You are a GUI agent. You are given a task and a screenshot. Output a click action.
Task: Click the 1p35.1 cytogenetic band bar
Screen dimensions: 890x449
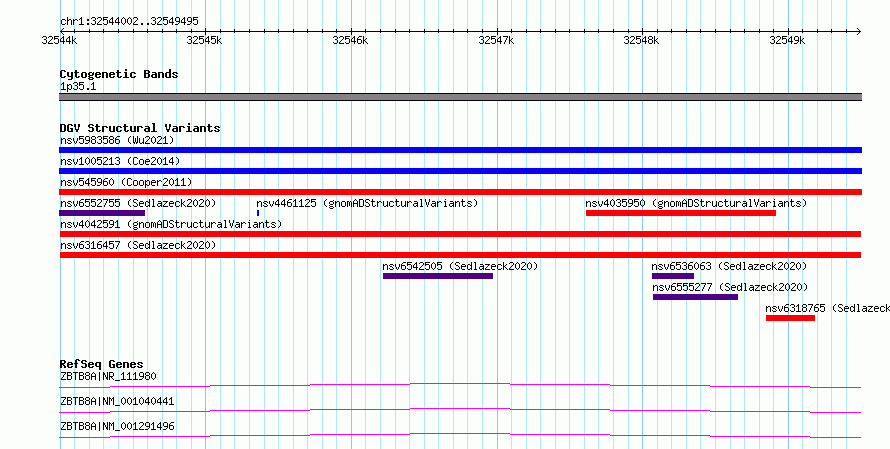tap(460, 97)
